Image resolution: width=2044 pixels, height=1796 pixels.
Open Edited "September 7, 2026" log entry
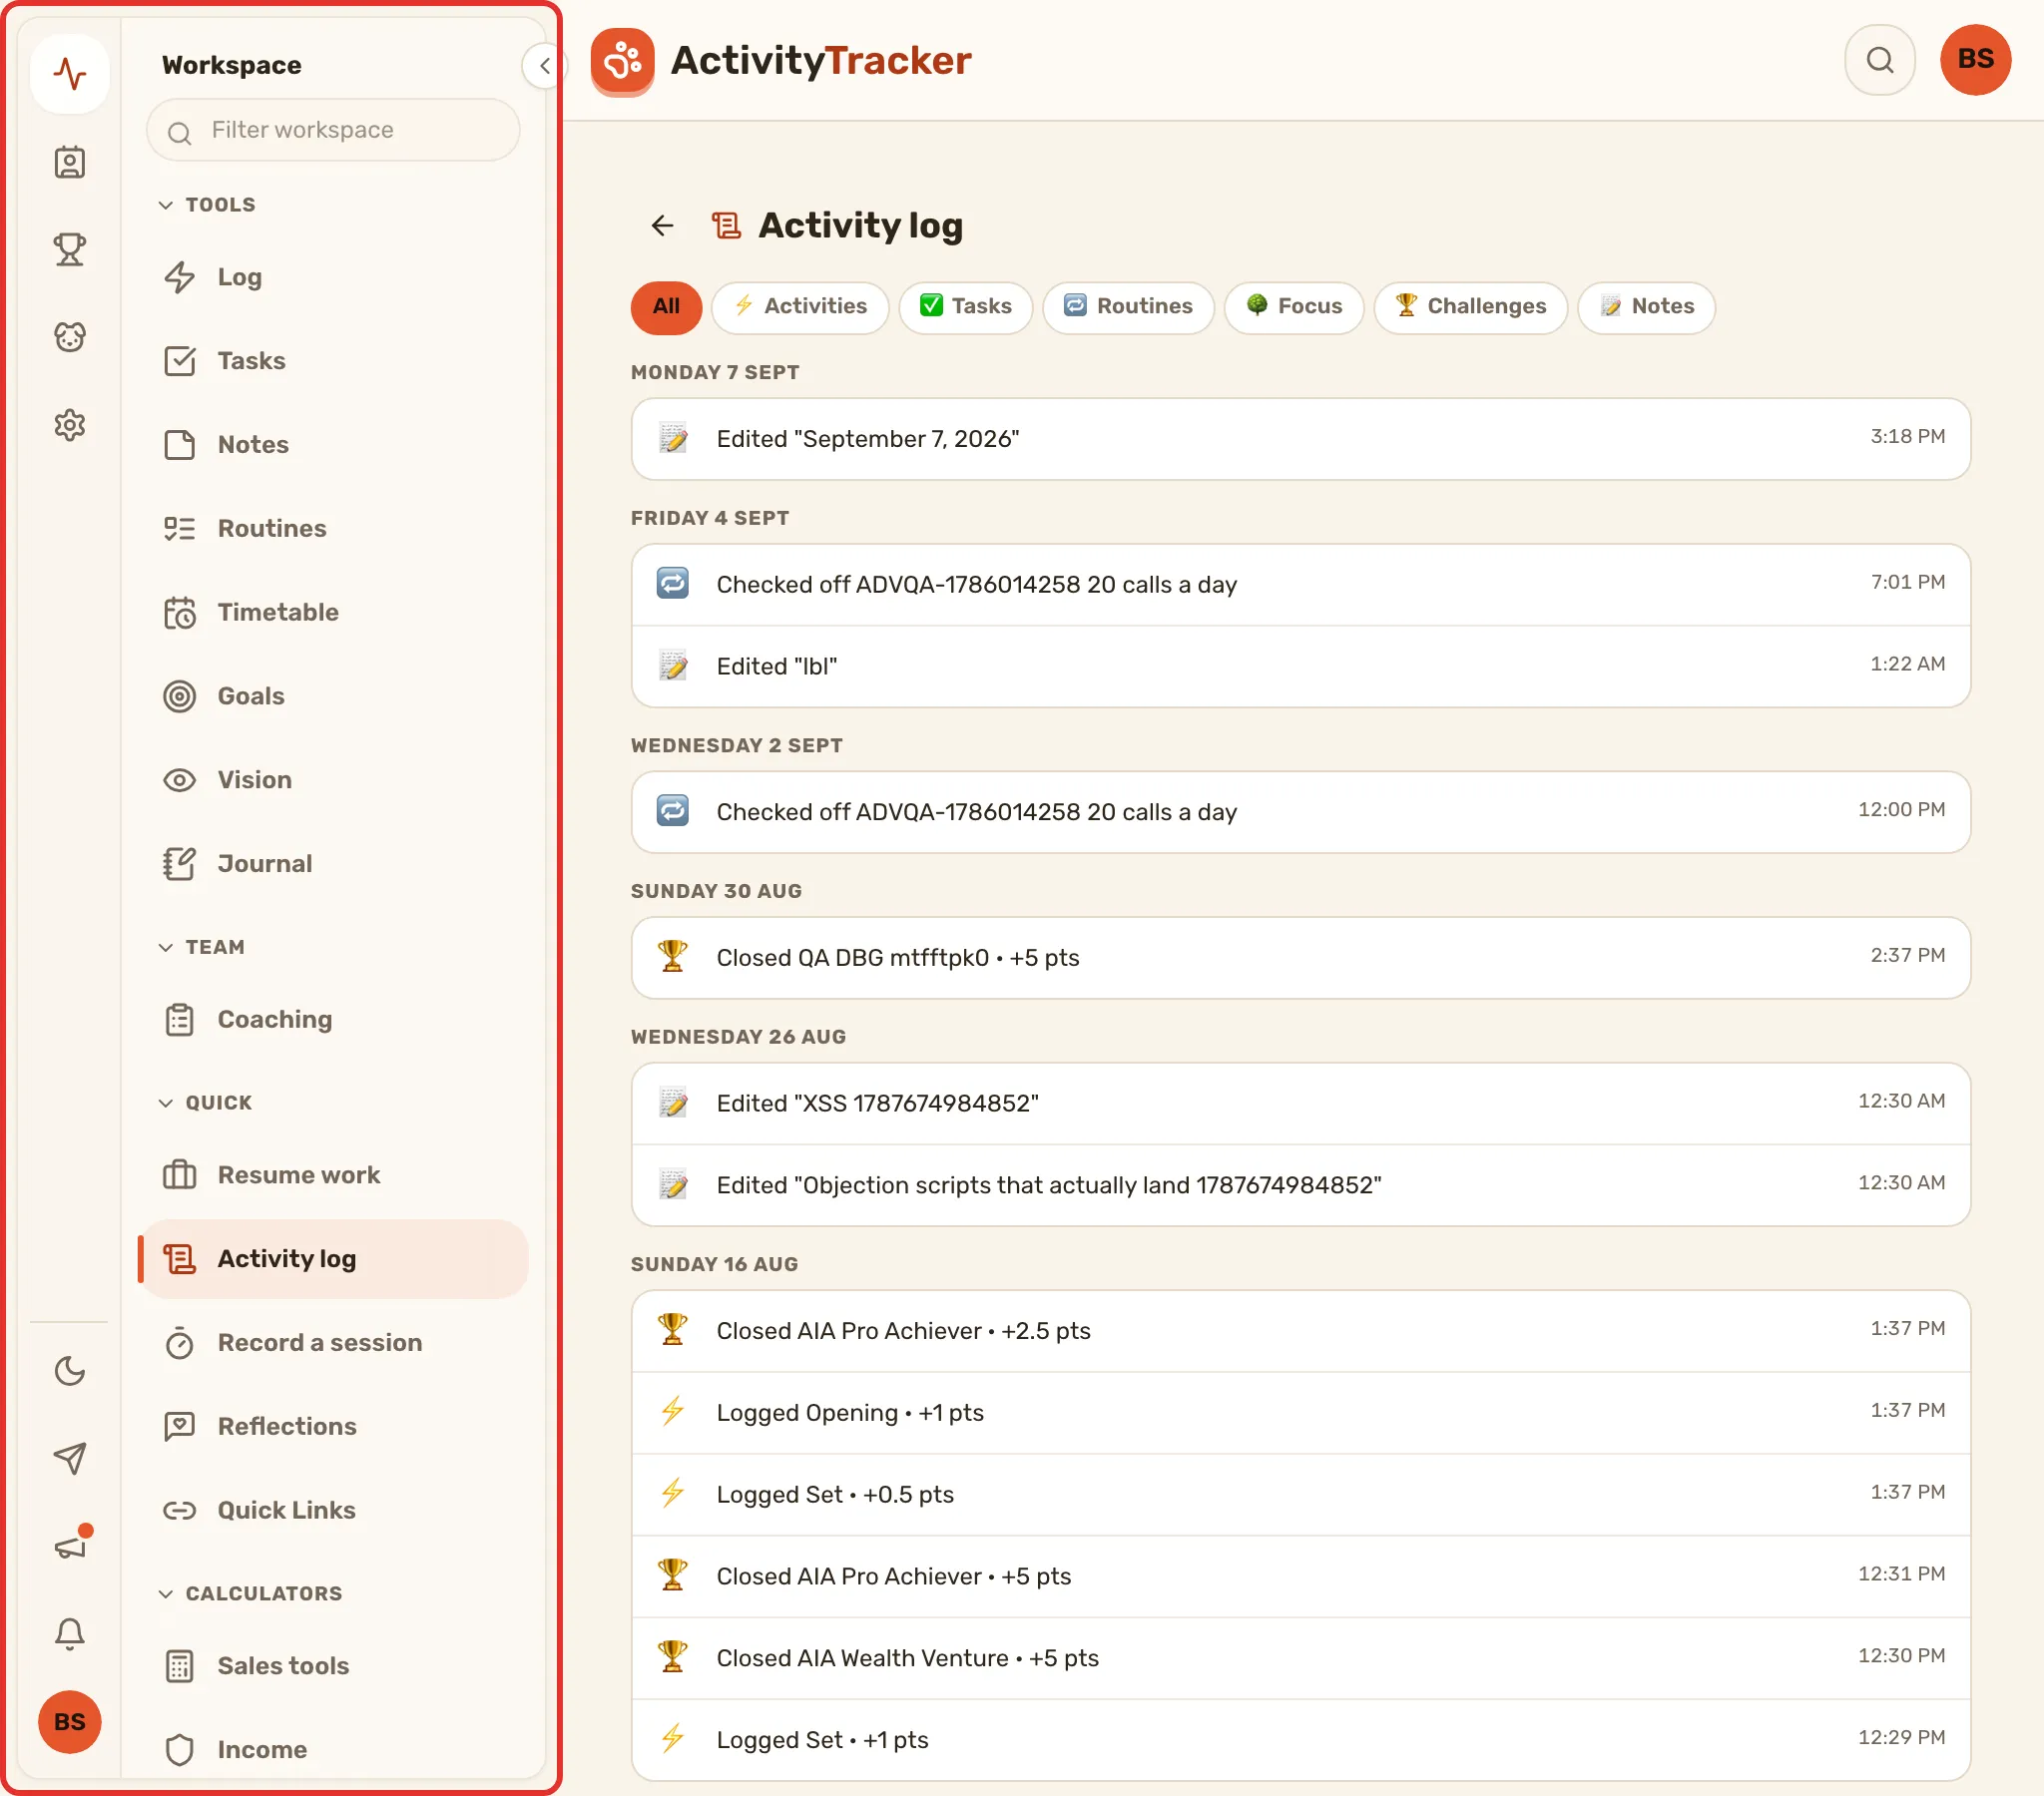[1300, 439]
